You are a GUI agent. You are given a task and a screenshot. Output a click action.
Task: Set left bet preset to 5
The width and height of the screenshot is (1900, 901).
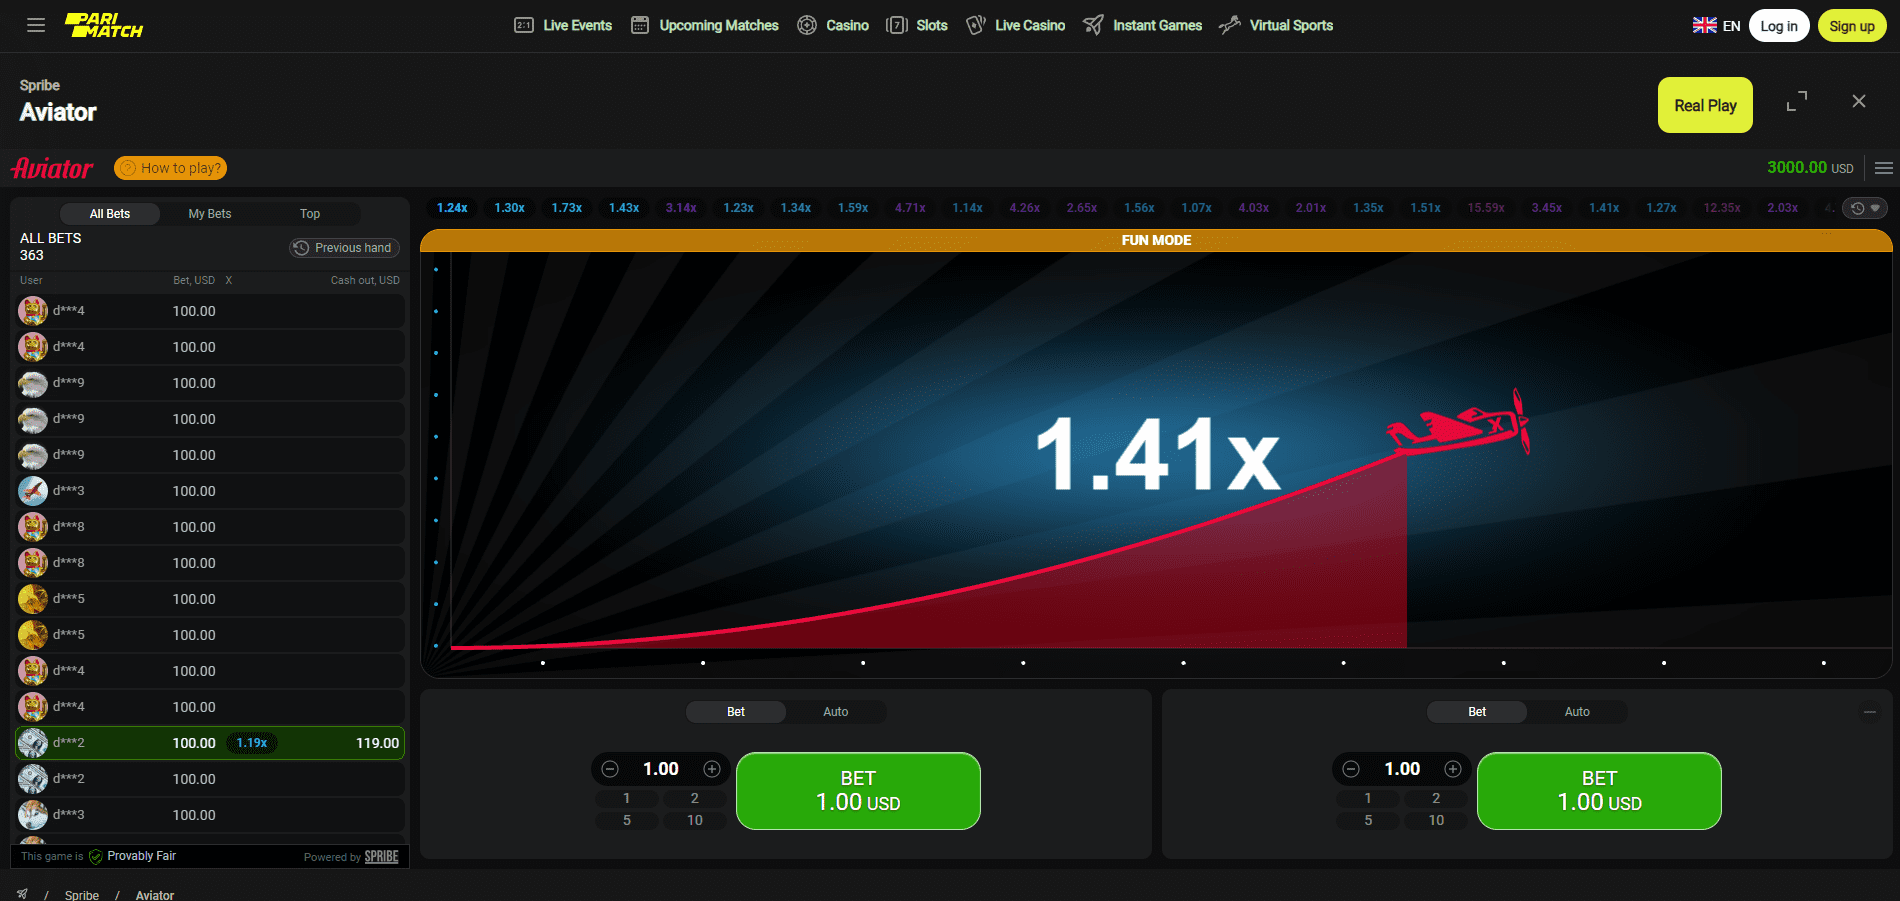tap(627, 821)
